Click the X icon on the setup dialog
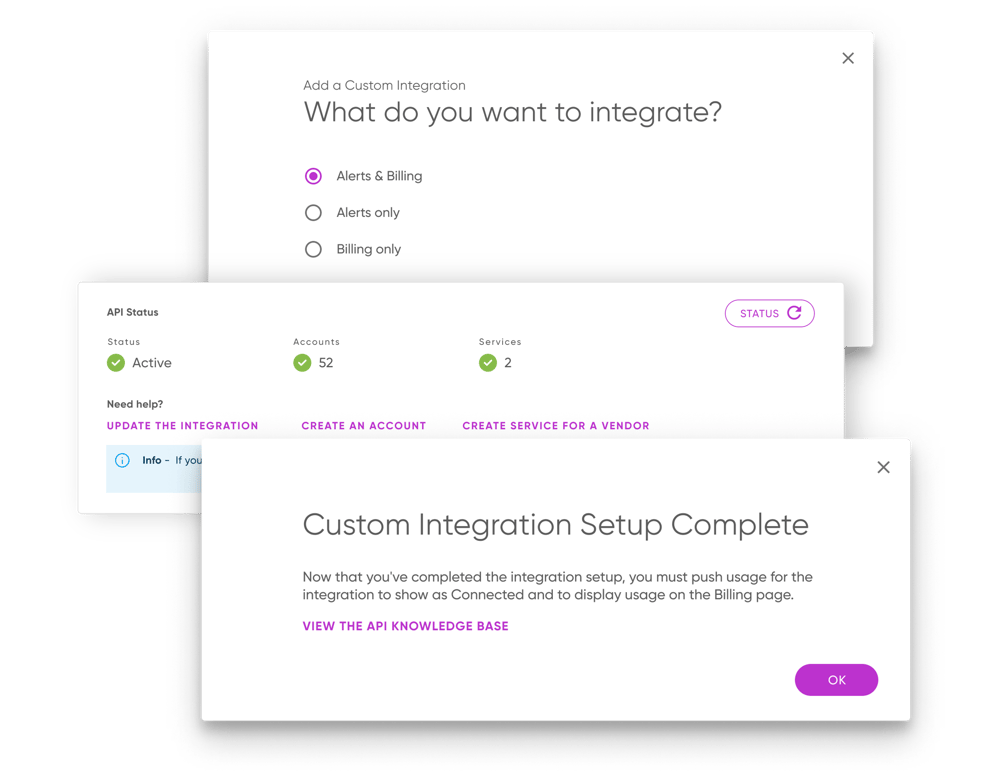1004x776 pixels. (x=883, y=467)
